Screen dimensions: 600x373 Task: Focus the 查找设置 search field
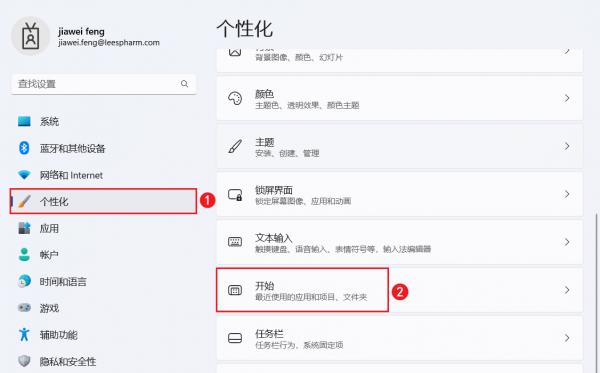click(x=104, y=84)
